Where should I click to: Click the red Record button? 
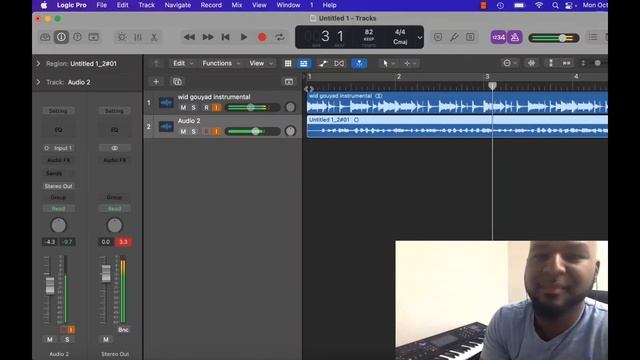(262, 37)
